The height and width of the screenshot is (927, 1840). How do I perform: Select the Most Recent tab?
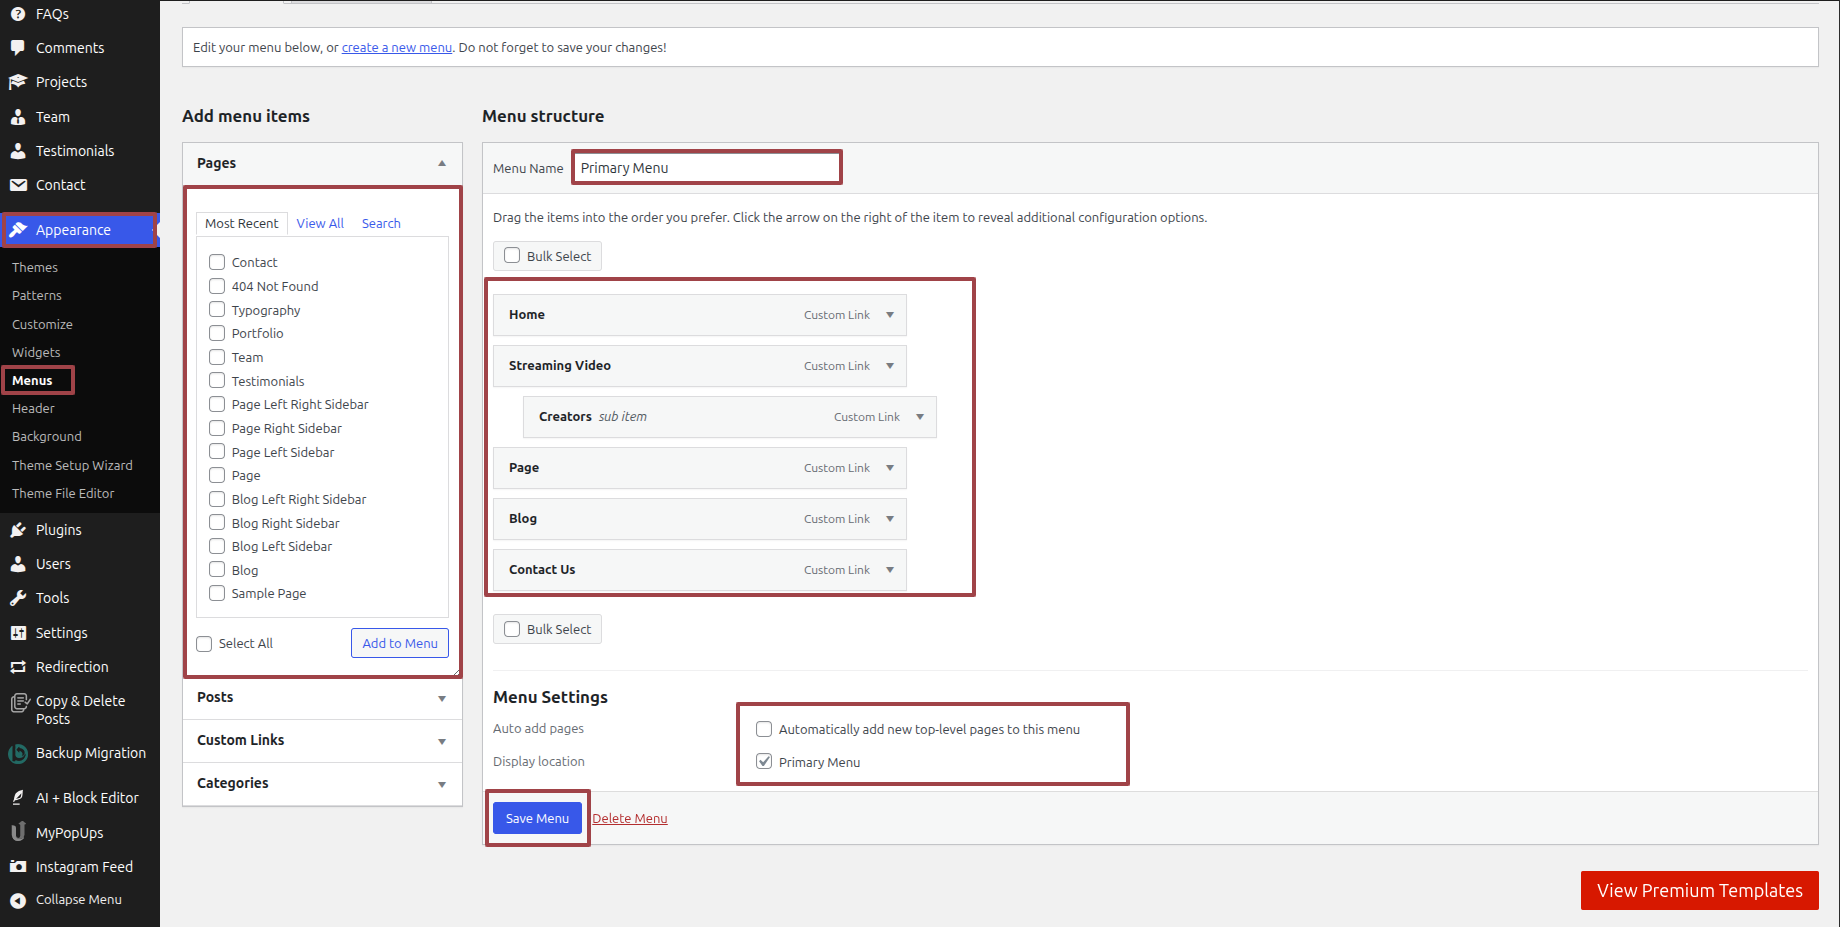[241, 224]
